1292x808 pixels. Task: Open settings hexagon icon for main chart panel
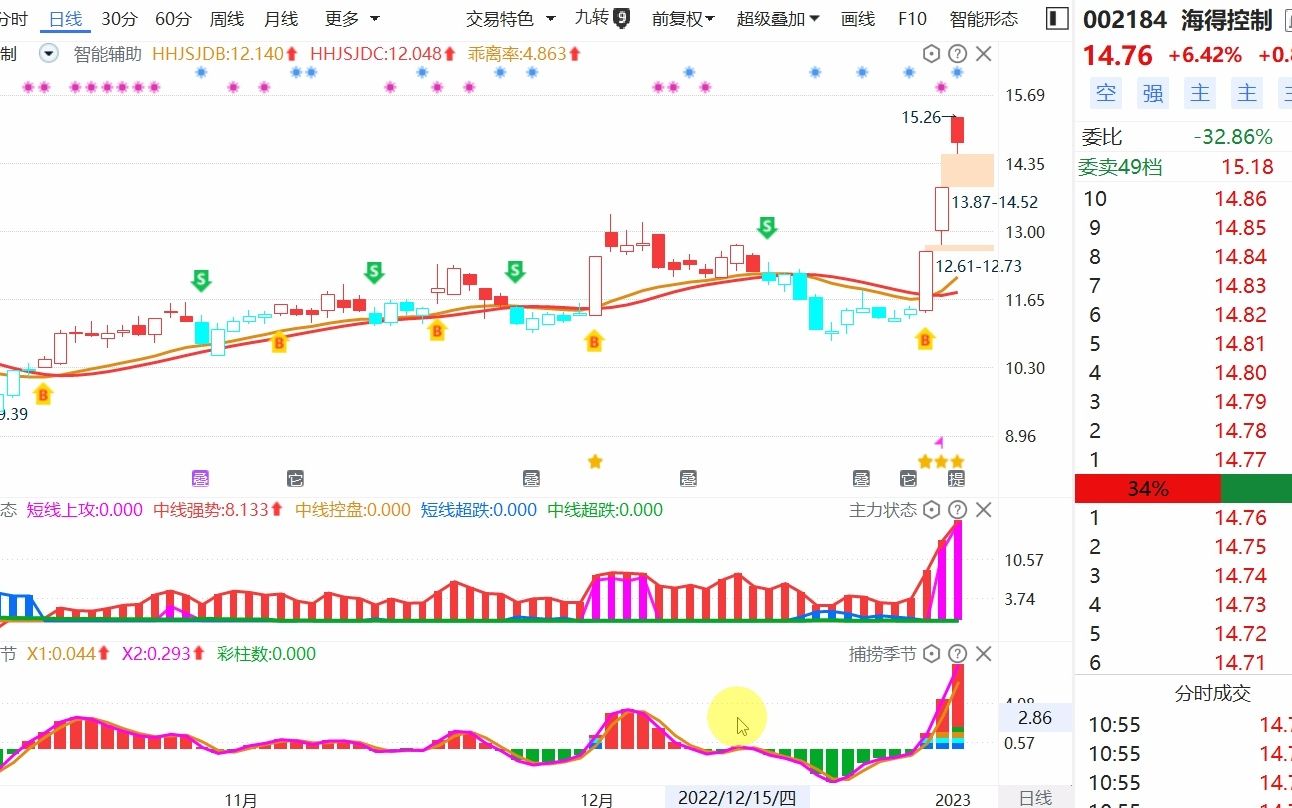click(932, 54)
